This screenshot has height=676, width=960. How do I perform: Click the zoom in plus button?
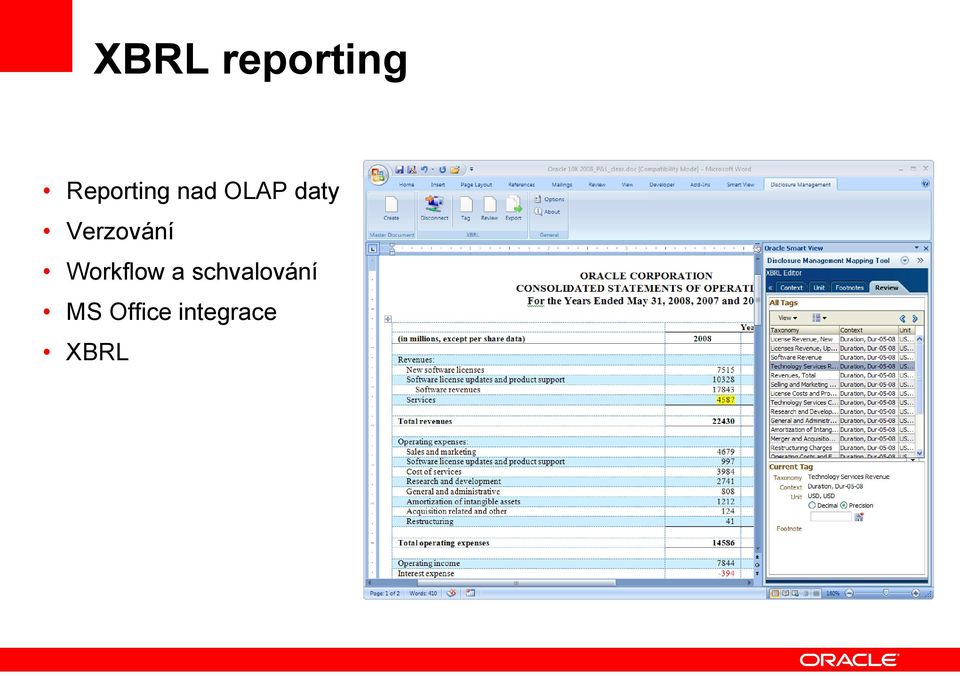coord(915,593)
